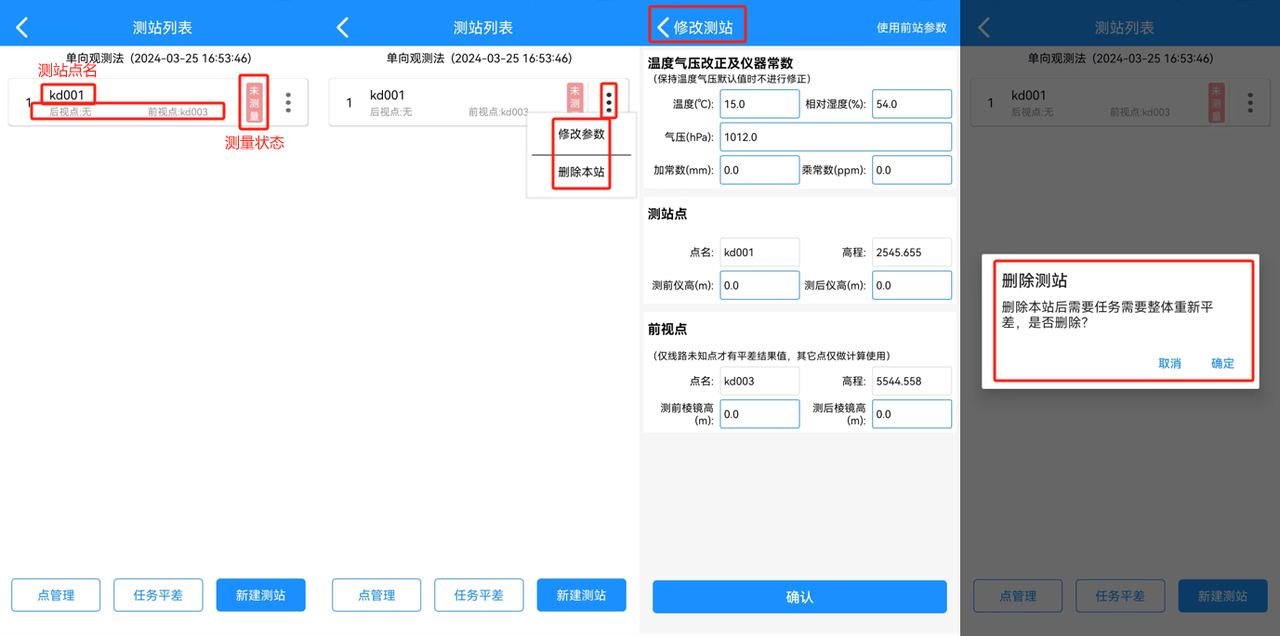1280x636 pixels.
Task: Click the 气压(hPa) field showing 1012.0
Action: (x=834, y=137)
